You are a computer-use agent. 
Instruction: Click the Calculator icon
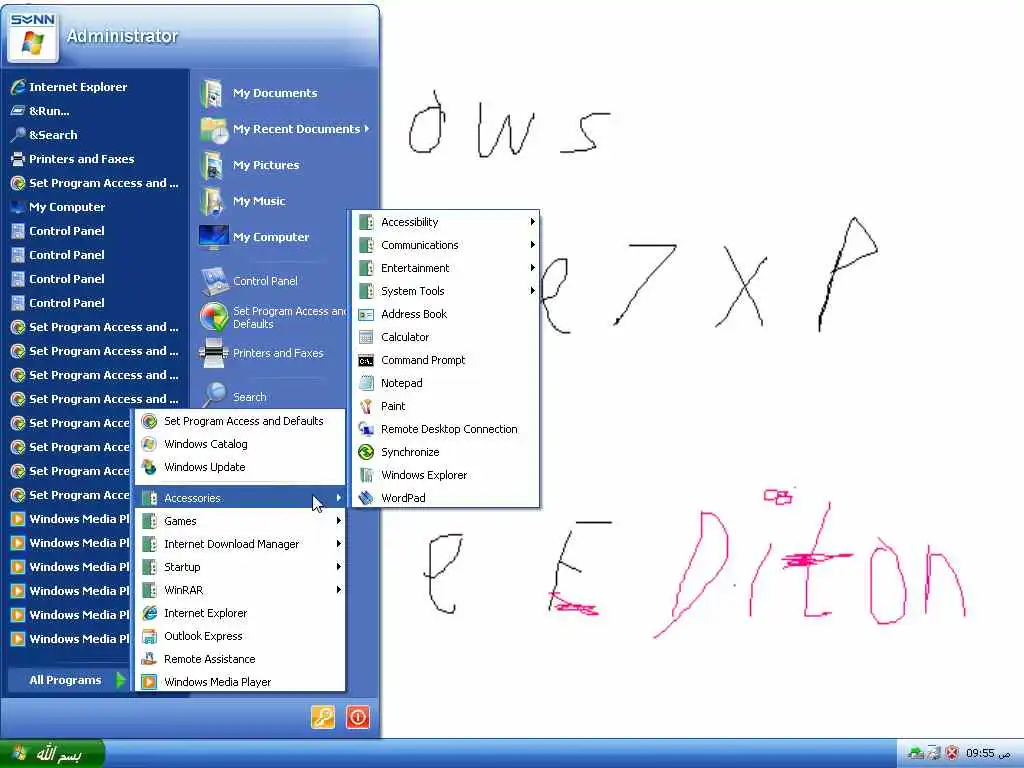366,337
